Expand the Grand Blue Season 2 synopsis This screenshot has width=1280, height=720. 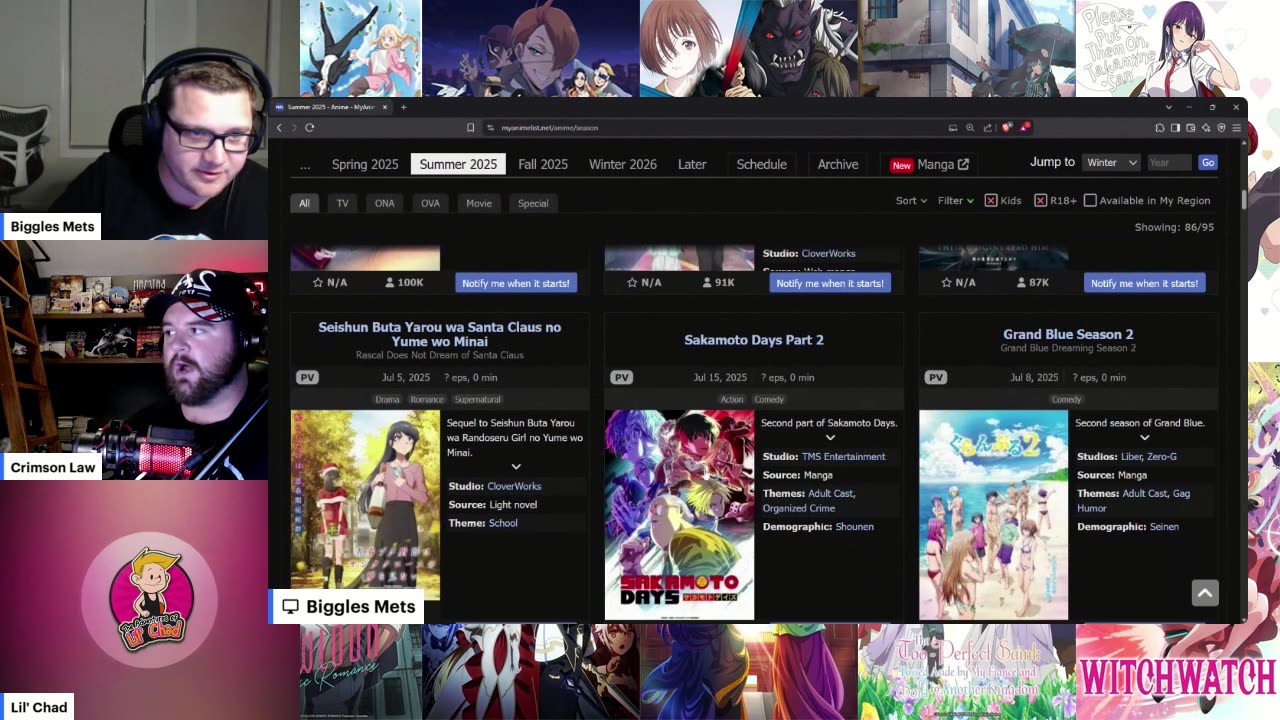pyautogui.click(x=1144, y=437)
